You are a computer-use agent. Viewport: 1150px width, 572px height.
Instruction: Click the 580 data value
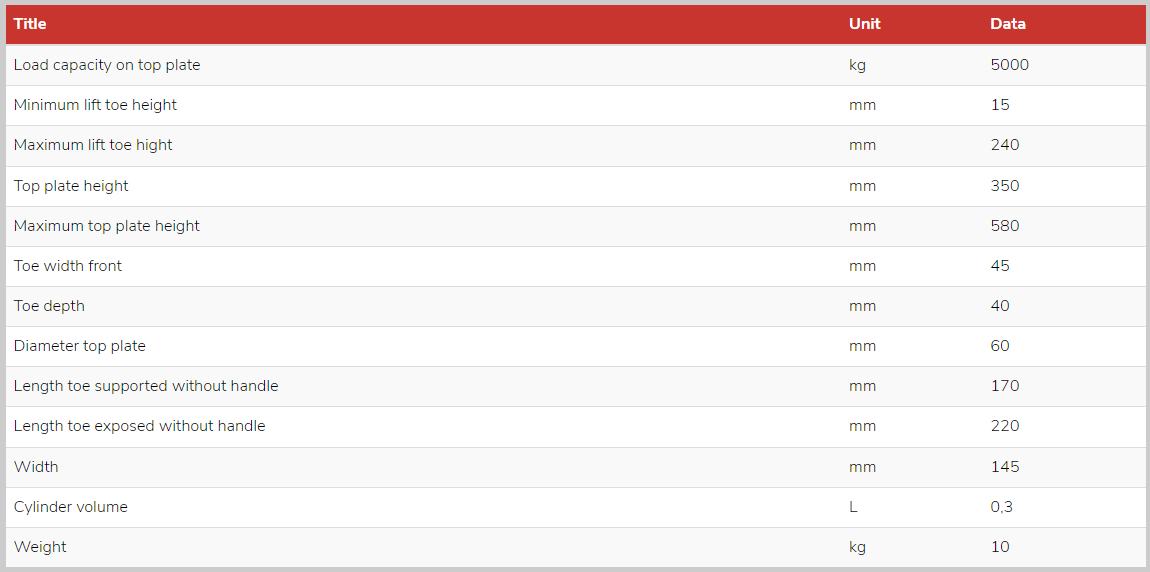tap(1005, 226)
